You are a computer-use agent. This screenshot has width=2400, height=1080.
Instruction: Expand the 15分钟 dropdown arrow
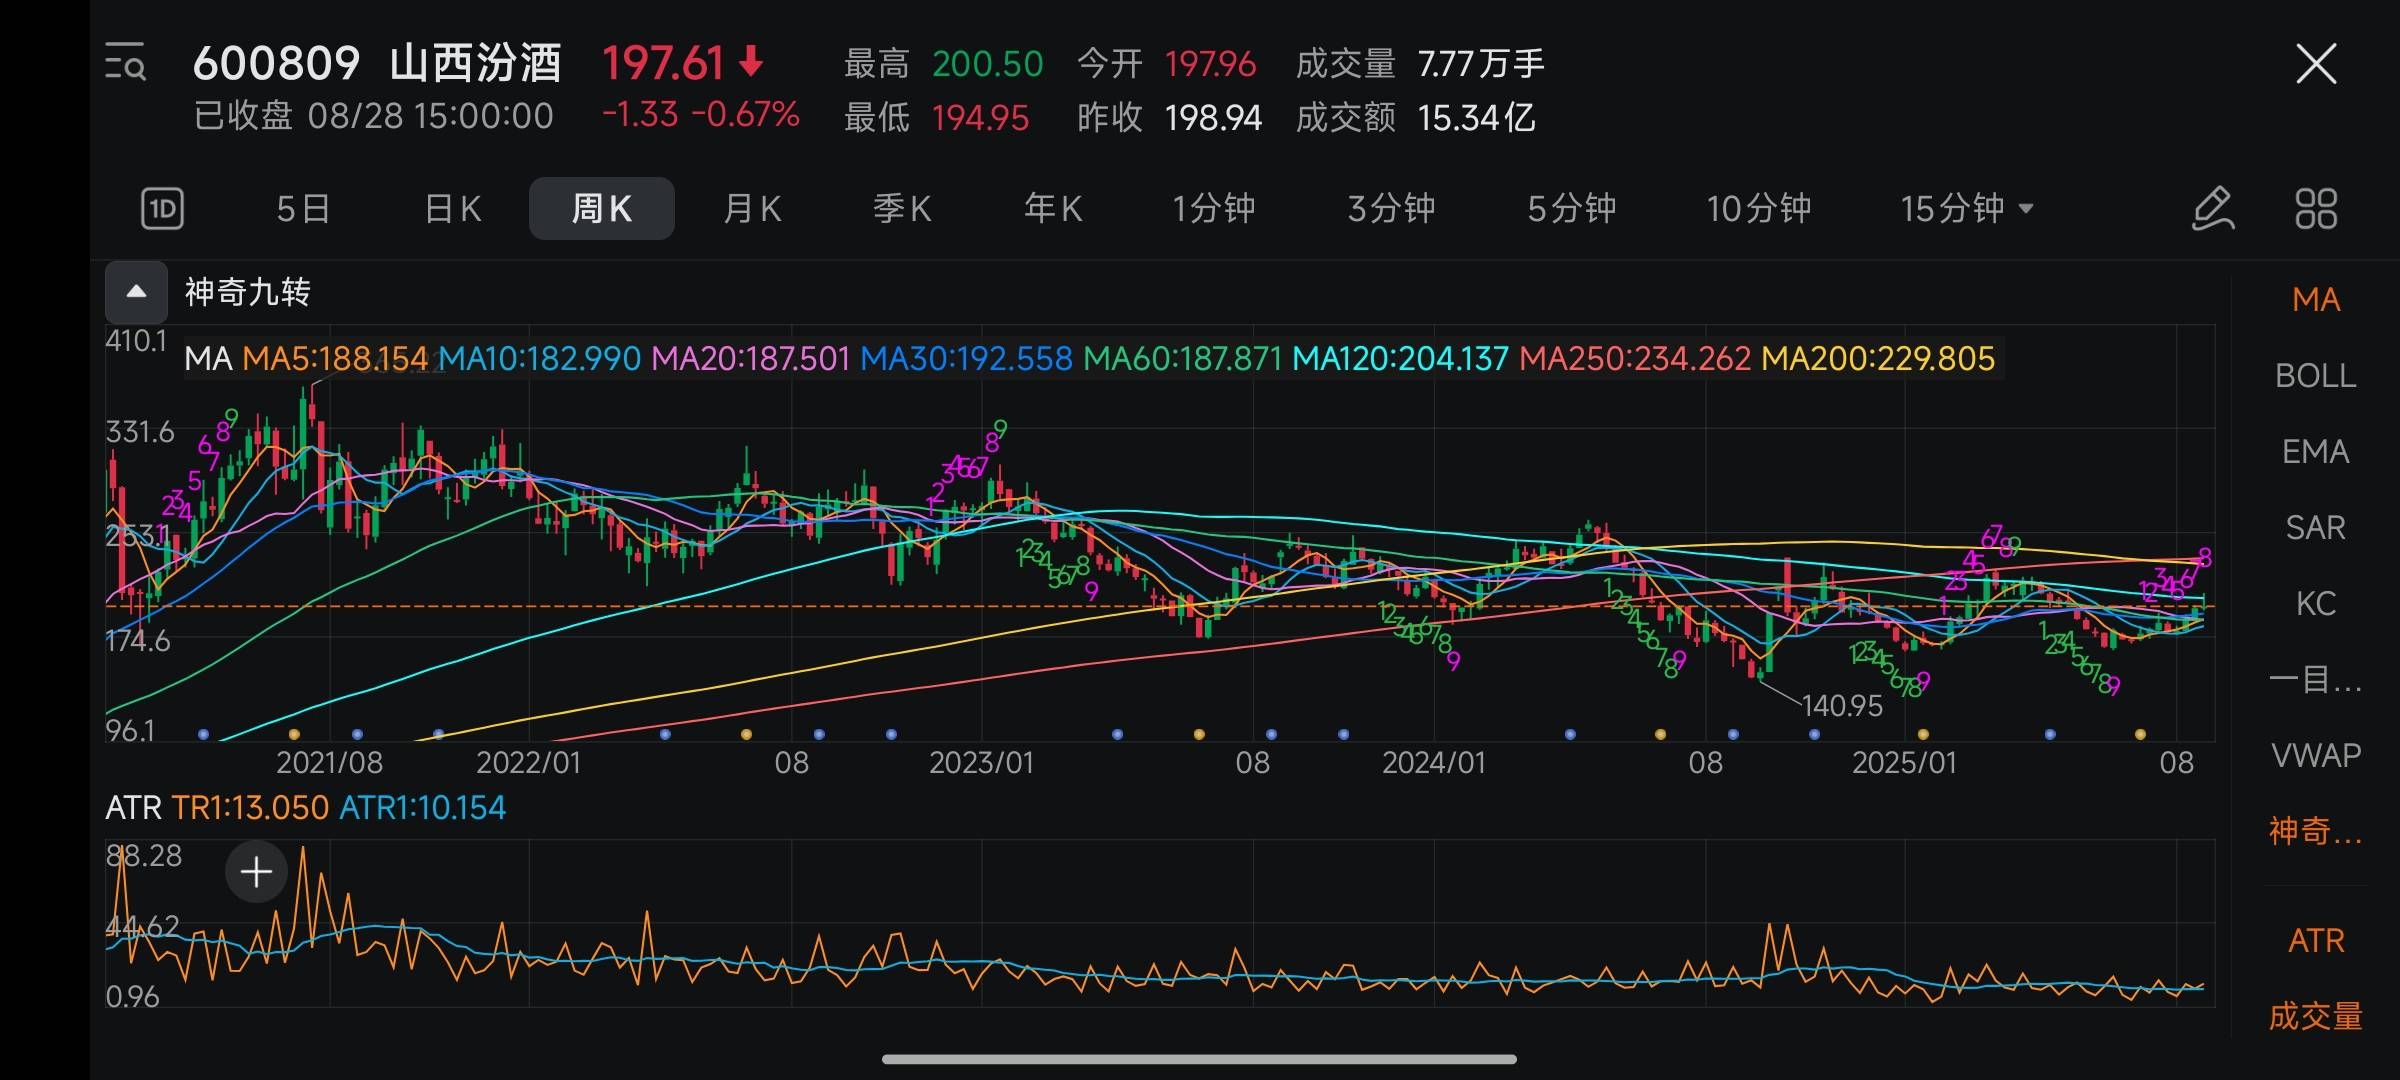pos(2026,209)
